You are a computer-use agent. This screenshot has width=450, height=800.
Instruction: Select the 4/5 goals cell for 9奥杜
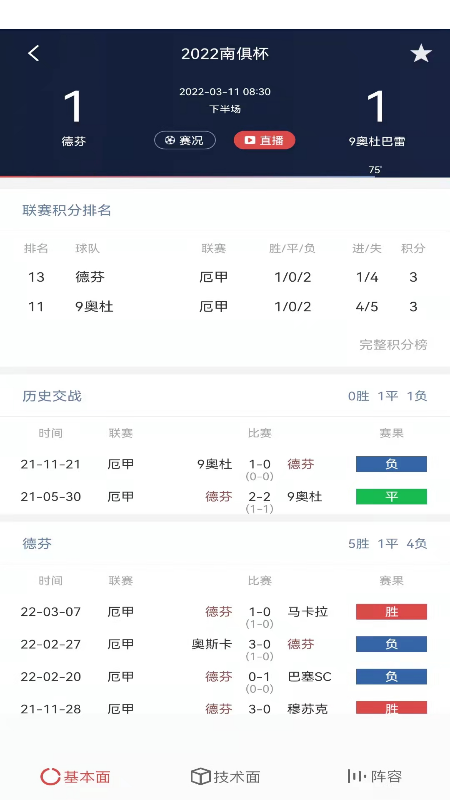point(367,306)
